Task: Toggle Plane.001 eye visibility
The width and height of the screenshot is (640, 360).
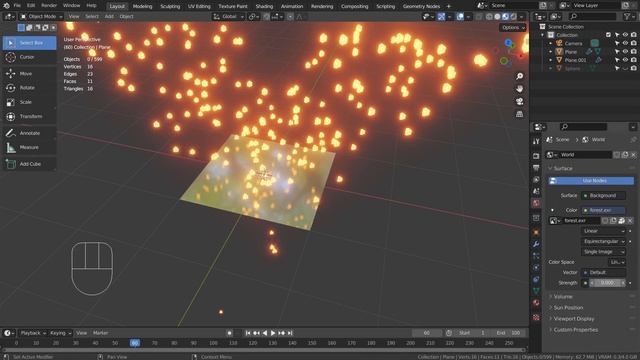Action: (625, 60)
